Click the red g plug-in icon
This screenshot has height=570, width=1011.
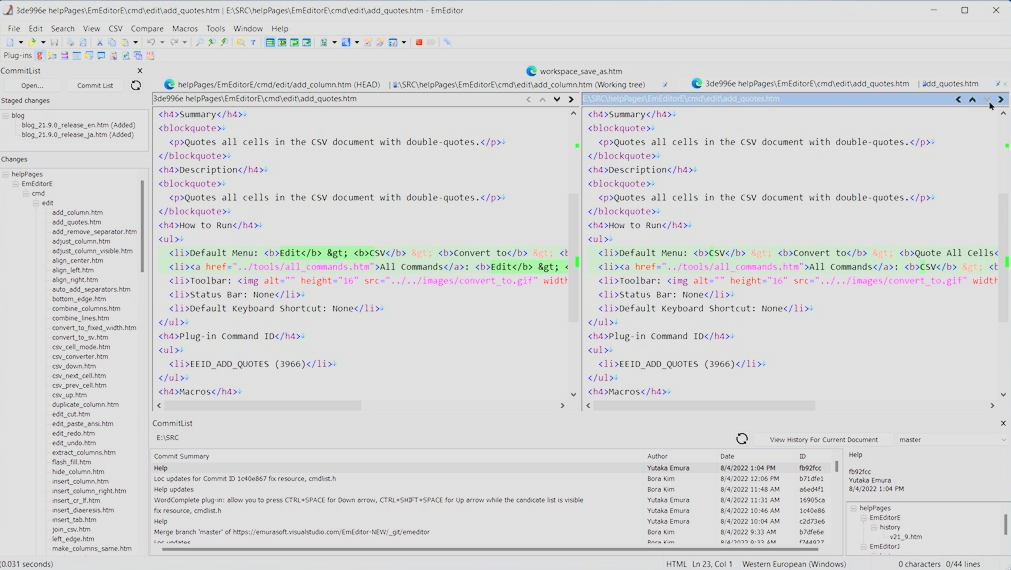[40, 56]
